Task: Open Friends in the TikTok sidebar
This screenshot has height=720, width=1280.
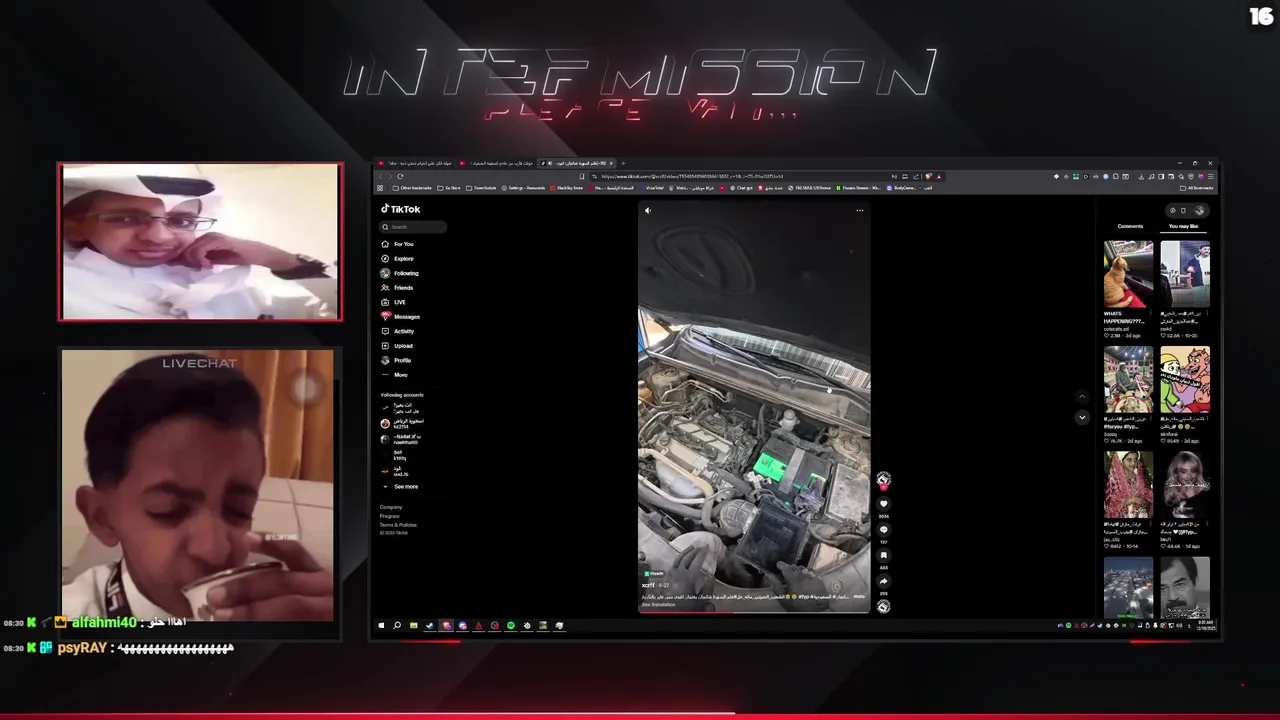Action: 397,288
